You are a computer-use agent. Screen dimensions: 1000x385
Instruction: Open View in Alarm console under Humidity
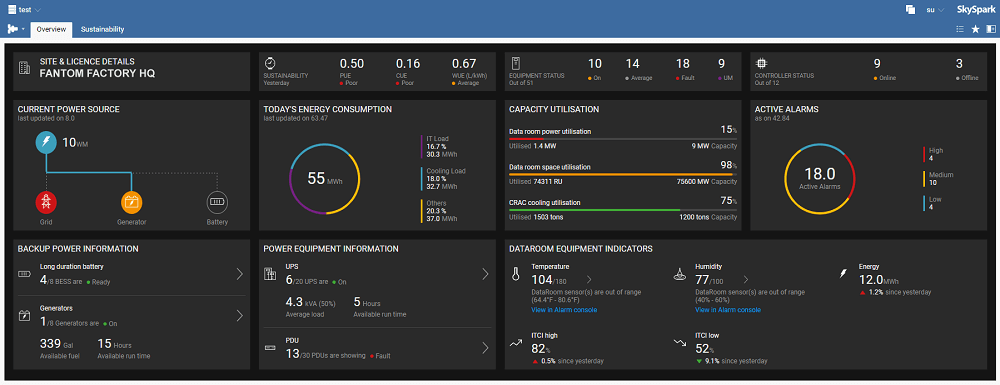tap(728, 310)
